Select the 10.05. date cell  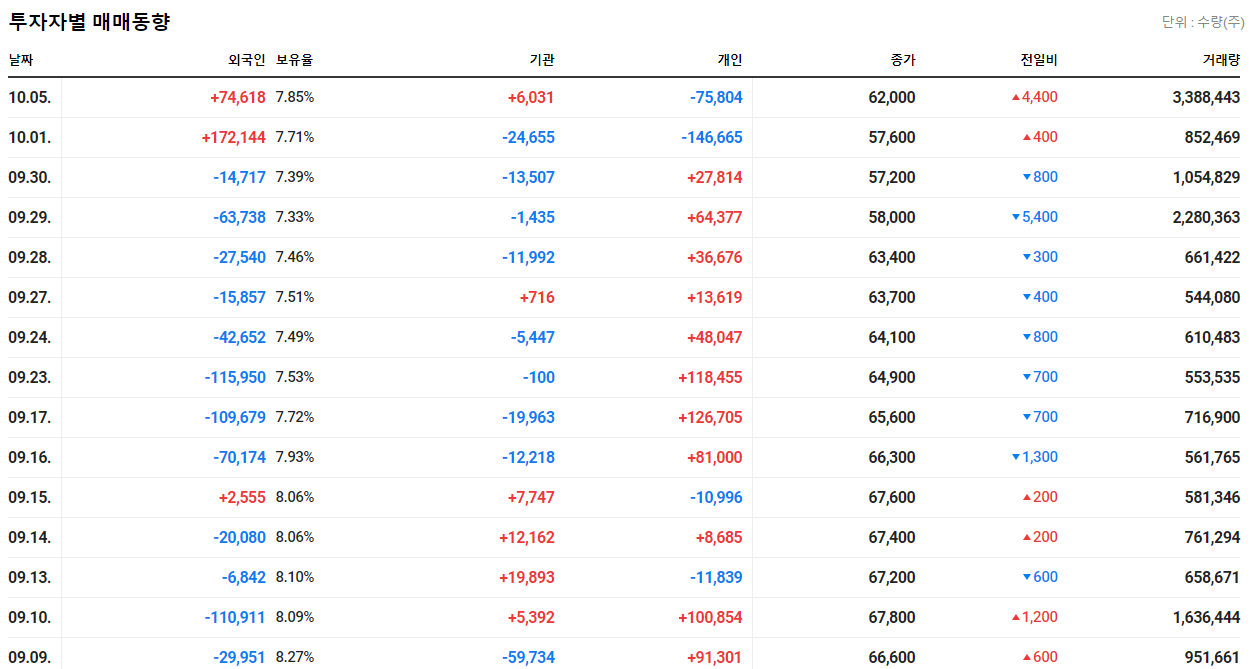coord(30,97)
